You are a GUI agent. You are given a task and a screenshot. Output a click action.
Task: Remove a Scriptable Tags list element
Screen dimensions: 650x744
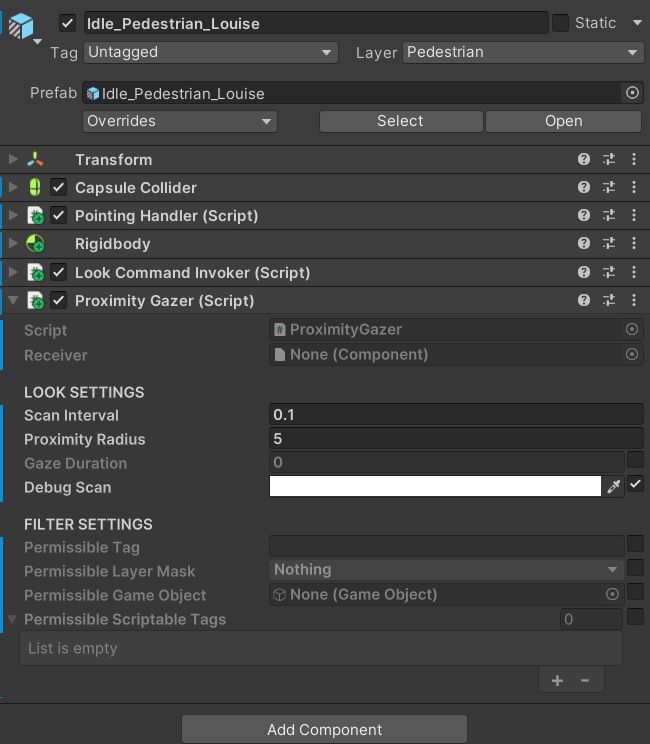[x=585, y=680]
